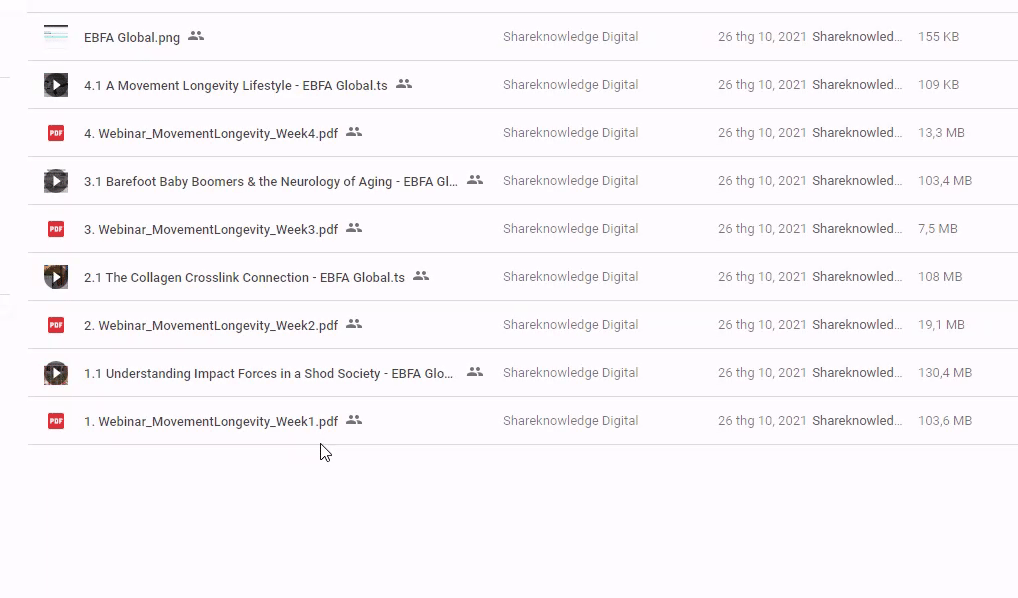Click video thumbnail for Understanding Impact Forces
Viewport: 1018px width, 598px height.
coord(56,373)
